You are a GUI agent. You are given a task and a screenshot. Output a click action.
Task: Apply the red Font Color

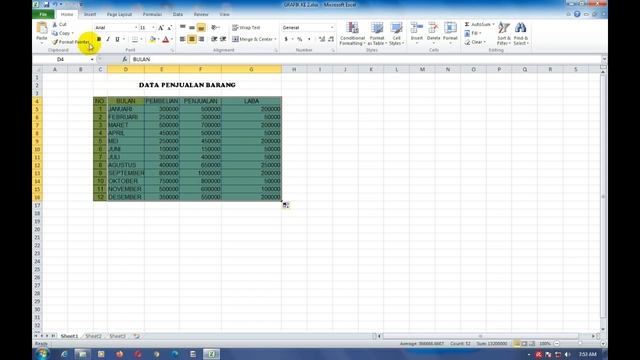[166, 39]
